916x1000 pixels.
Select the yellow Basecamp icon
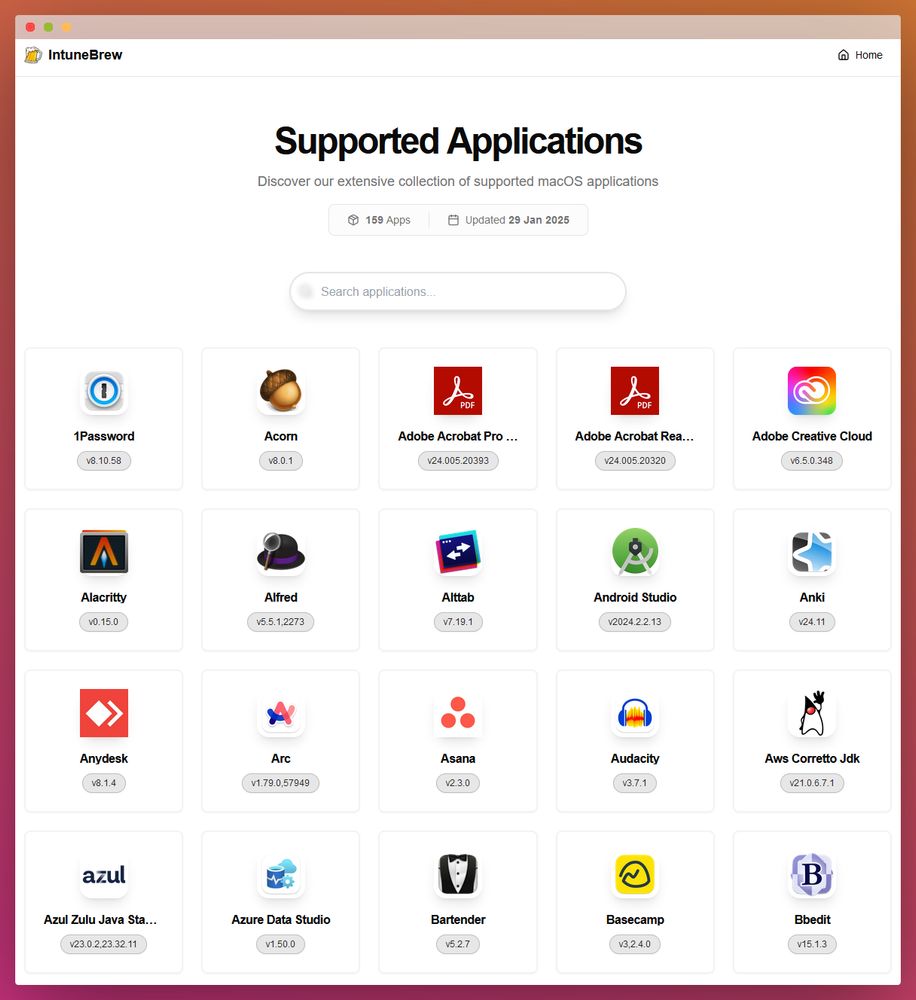coord(635,874)
